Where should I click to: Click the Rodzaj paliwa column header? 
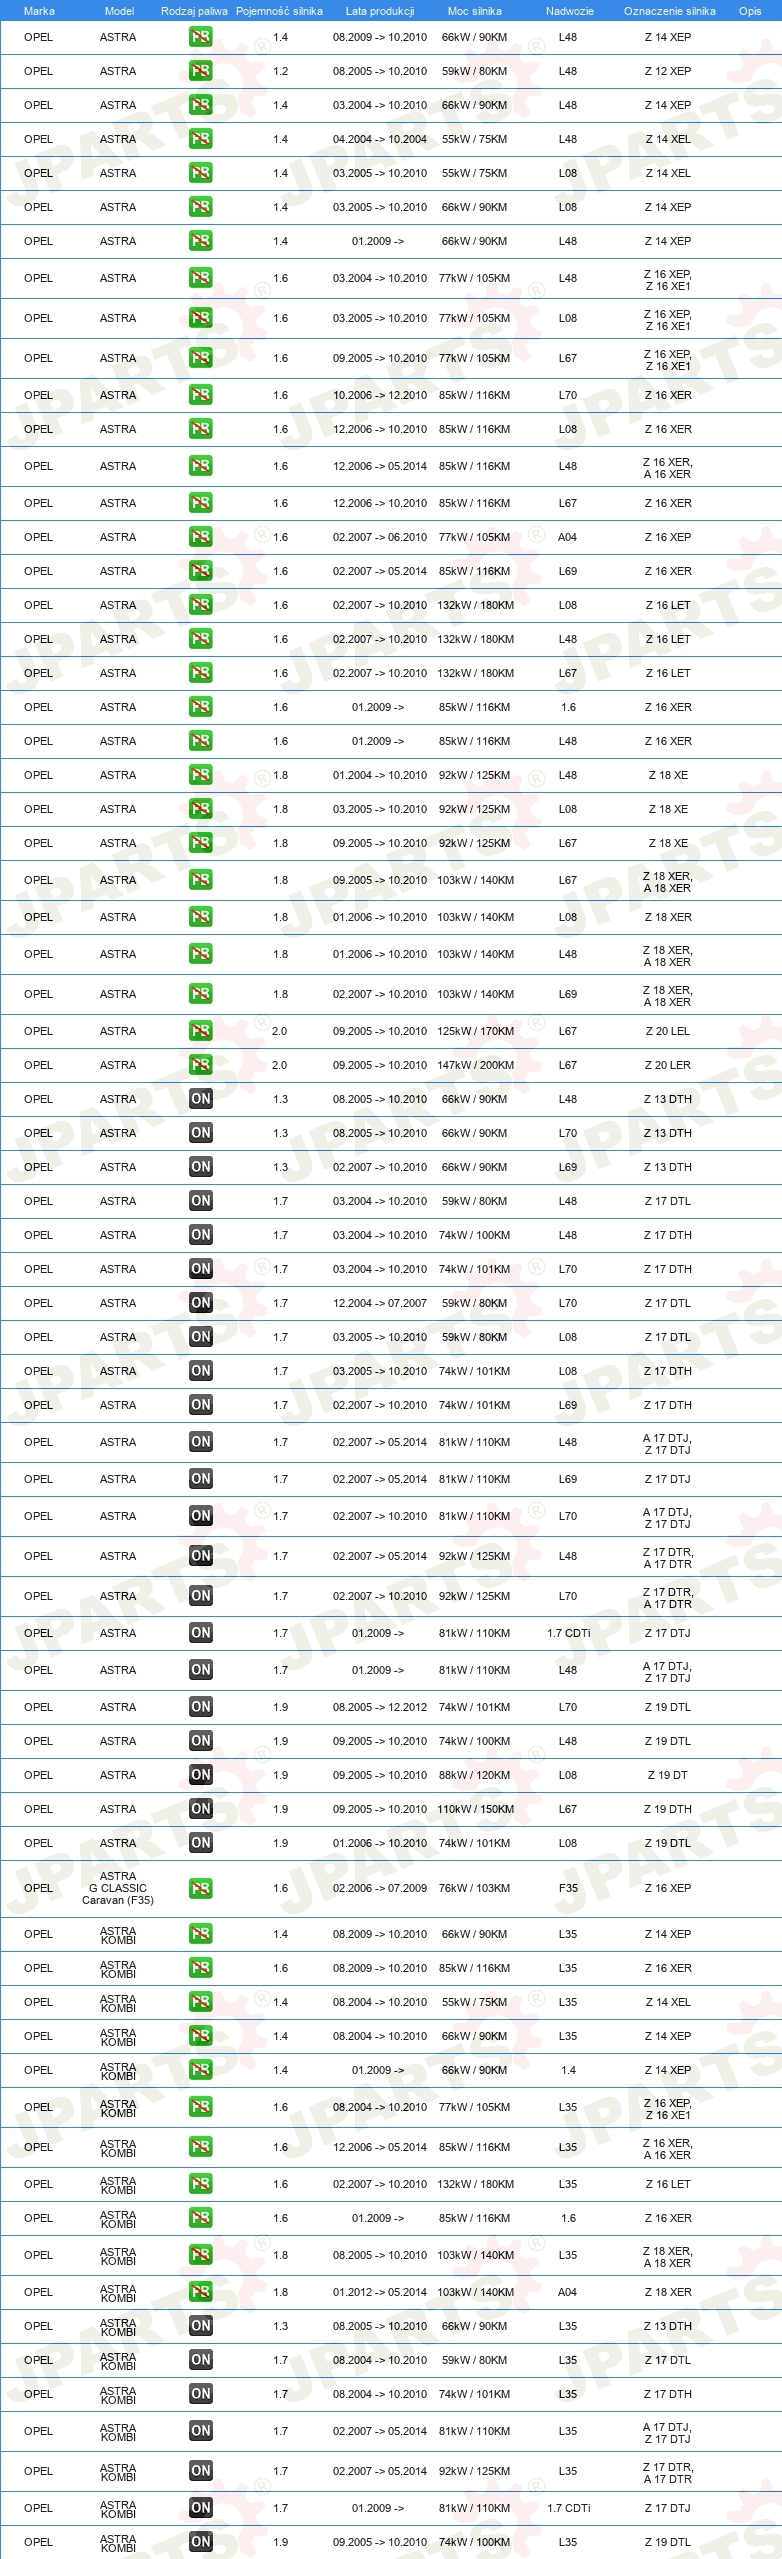(x=194, y=11)
